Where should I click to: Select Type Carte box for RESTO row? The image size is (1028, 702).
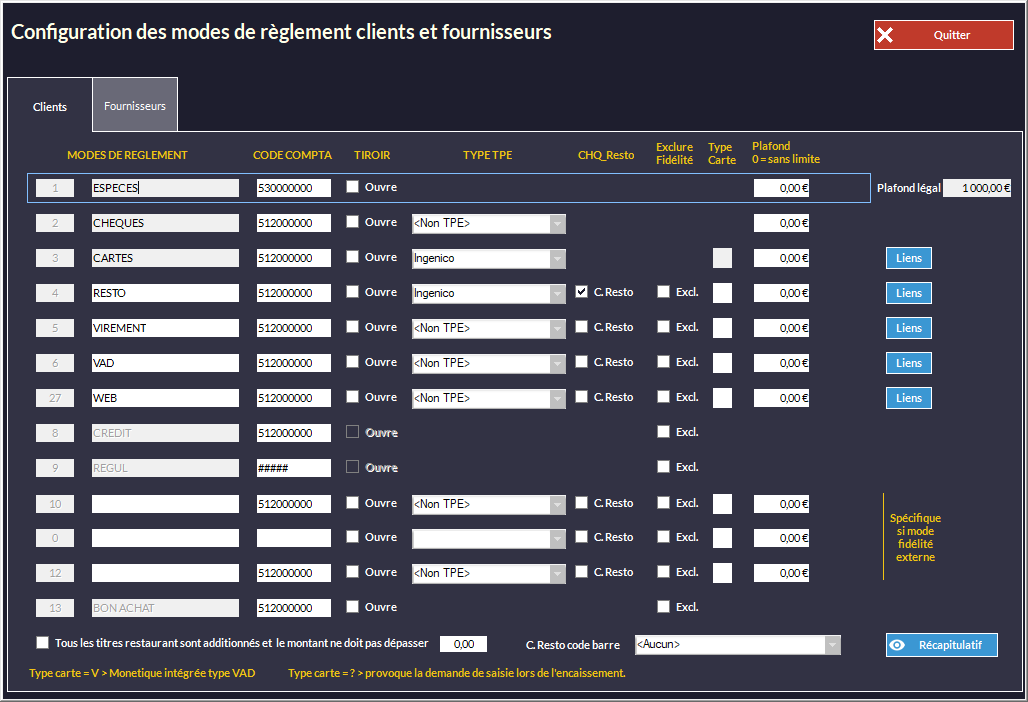point(722,293)
